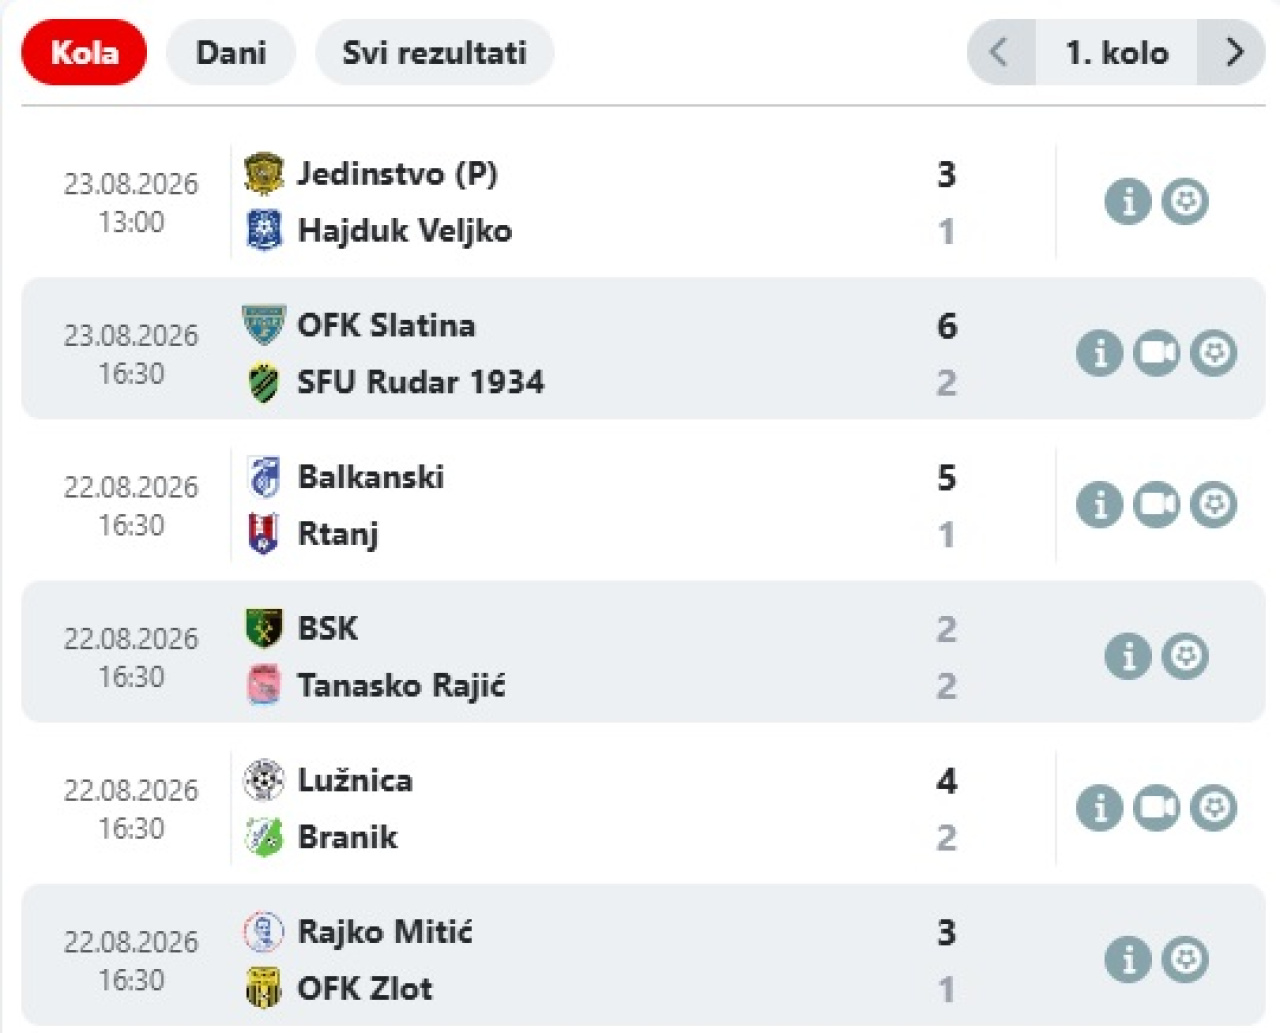Click soccer ball icon for Rajko Mitić match
The height and width of the screenshot is (1033, 1280).
coord(1185,960)
